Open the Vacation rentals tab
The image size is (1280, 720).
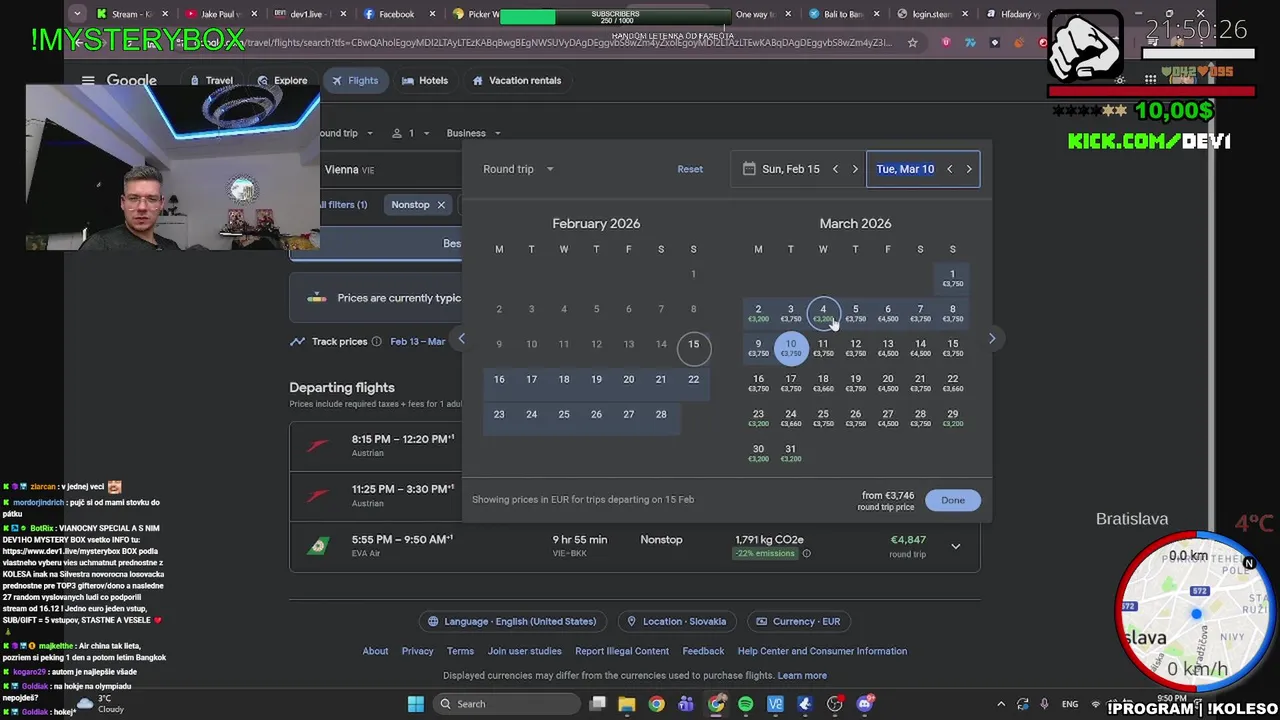pyautogui.click(x=516, y=81)
